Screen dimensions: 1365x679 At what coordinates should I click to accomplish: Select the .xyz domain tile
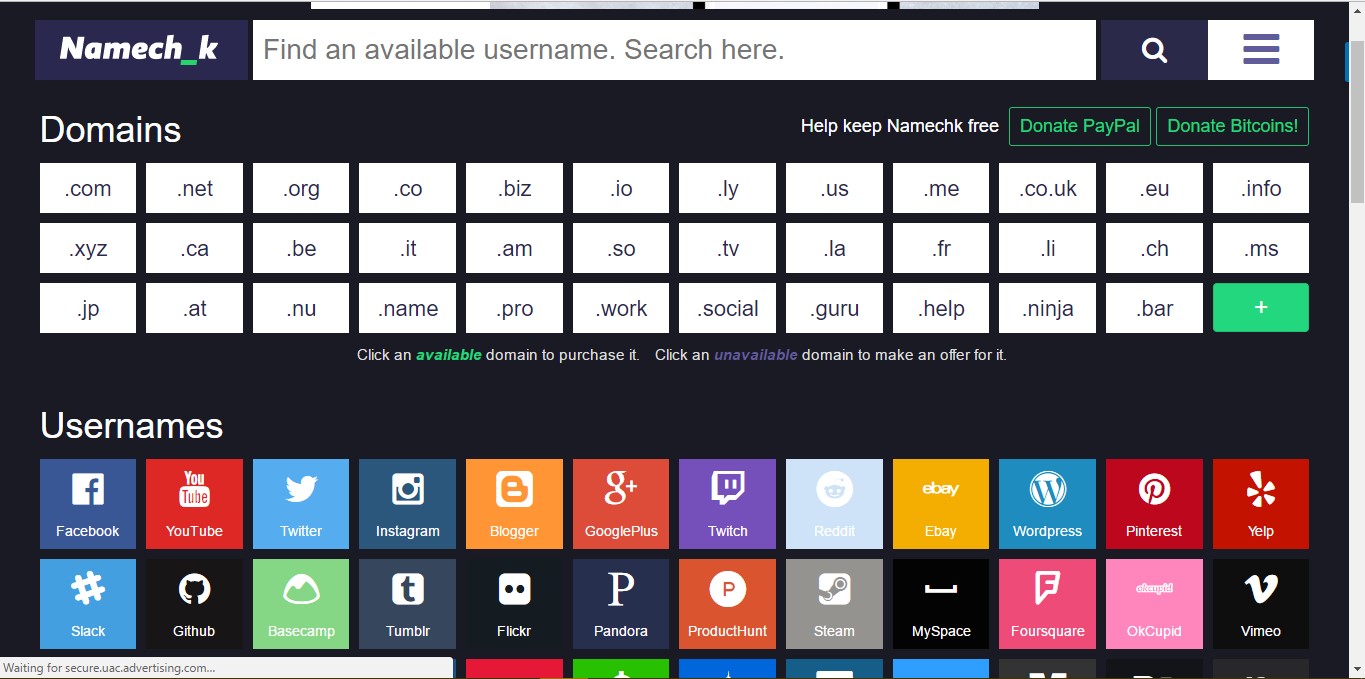point(88,248)
